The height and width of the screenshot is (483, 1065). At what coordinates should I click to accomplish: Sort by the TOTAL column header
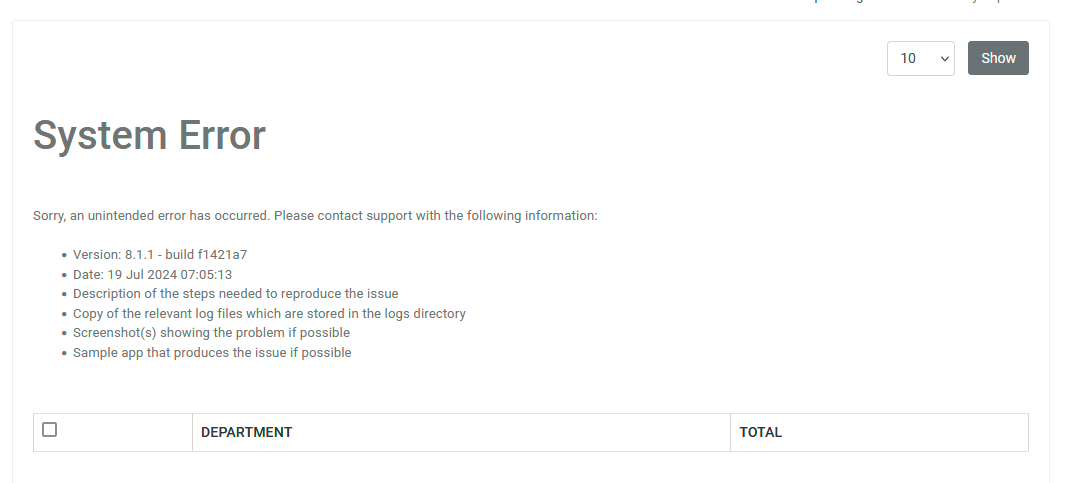(760, 432)
